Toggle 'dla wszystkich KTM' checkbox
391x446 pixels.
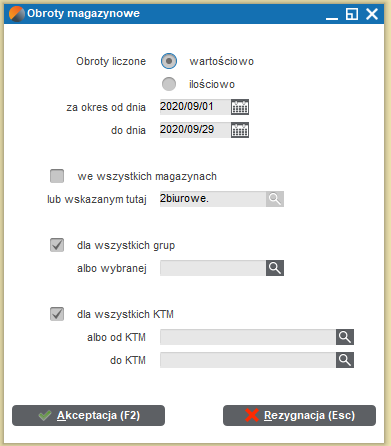[57, 314]
